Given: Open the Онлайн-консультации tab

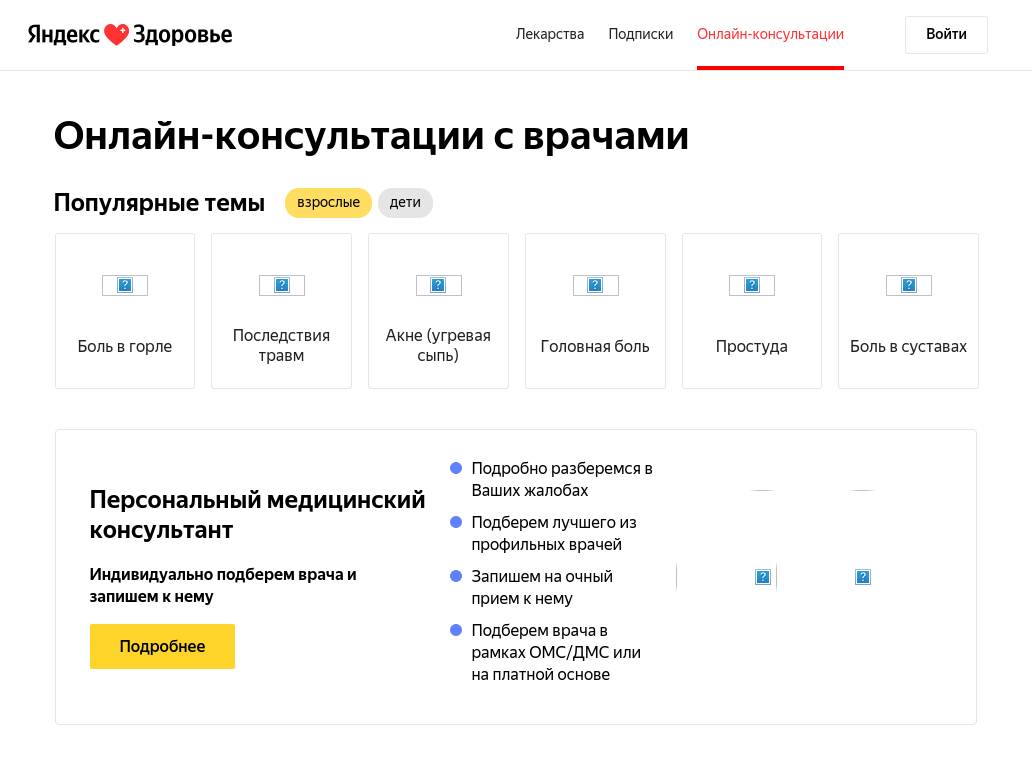Looking at the screenshot, I should [x=770, y=34].
